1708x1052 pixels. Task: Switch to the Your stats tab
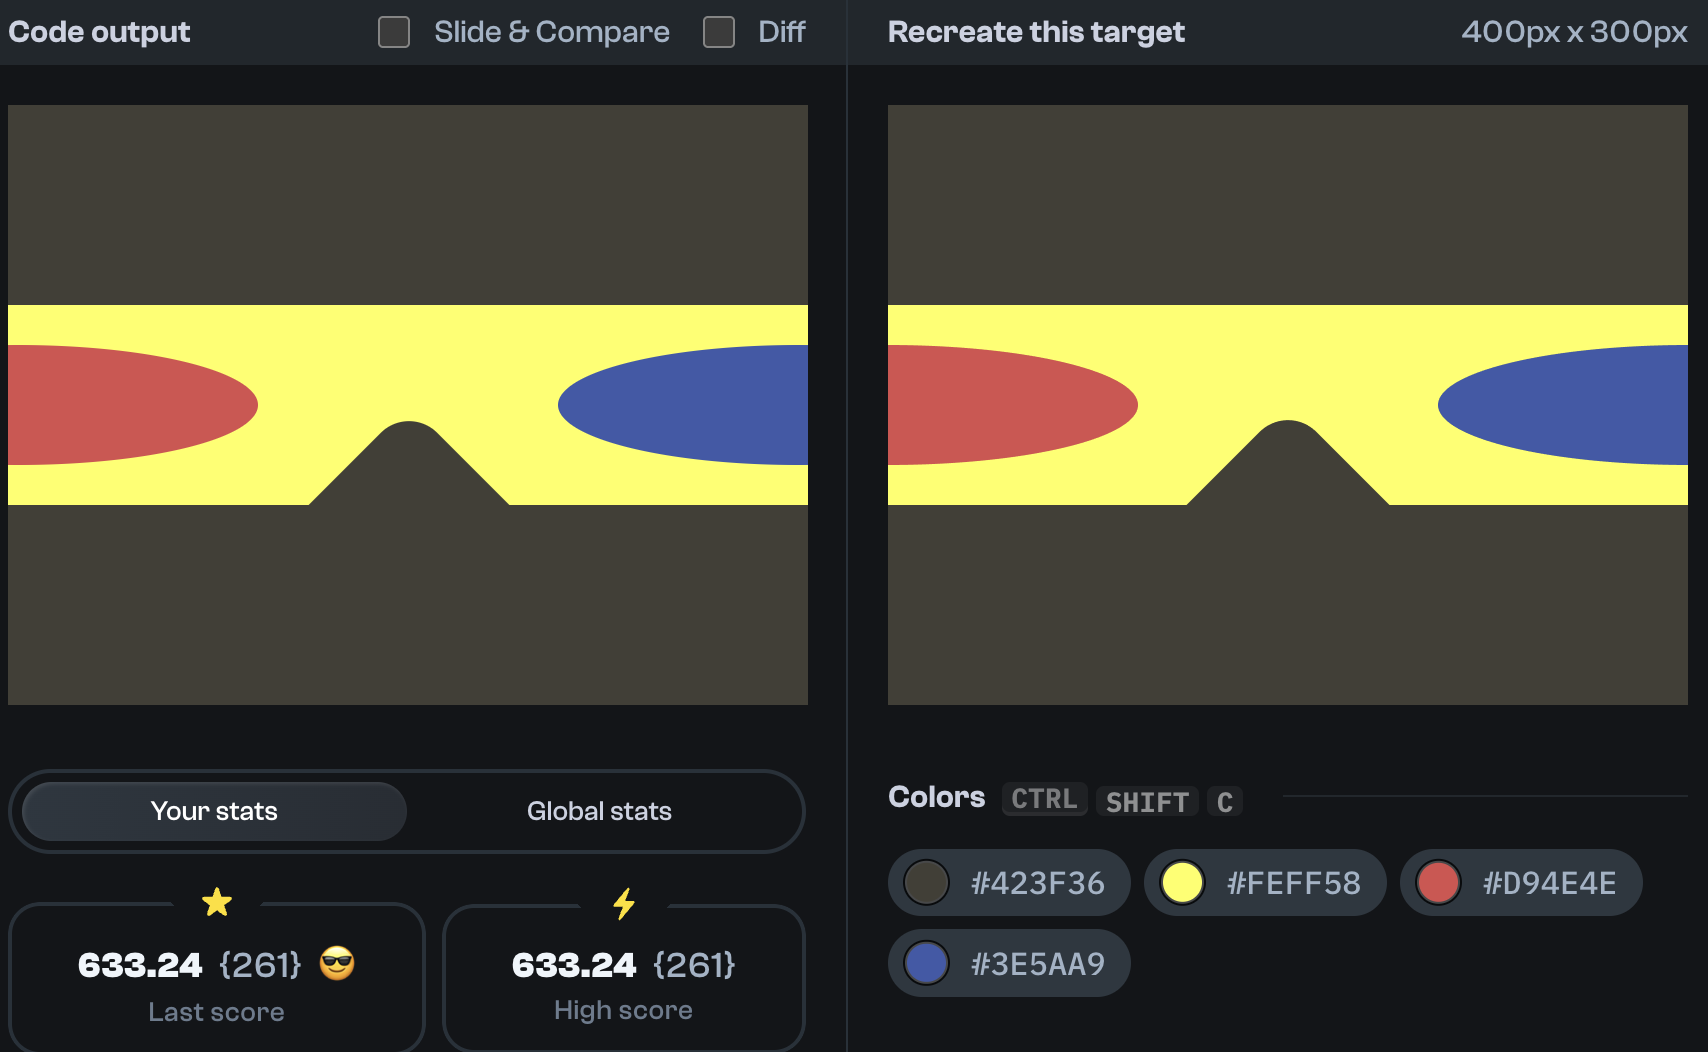(212, 811)
